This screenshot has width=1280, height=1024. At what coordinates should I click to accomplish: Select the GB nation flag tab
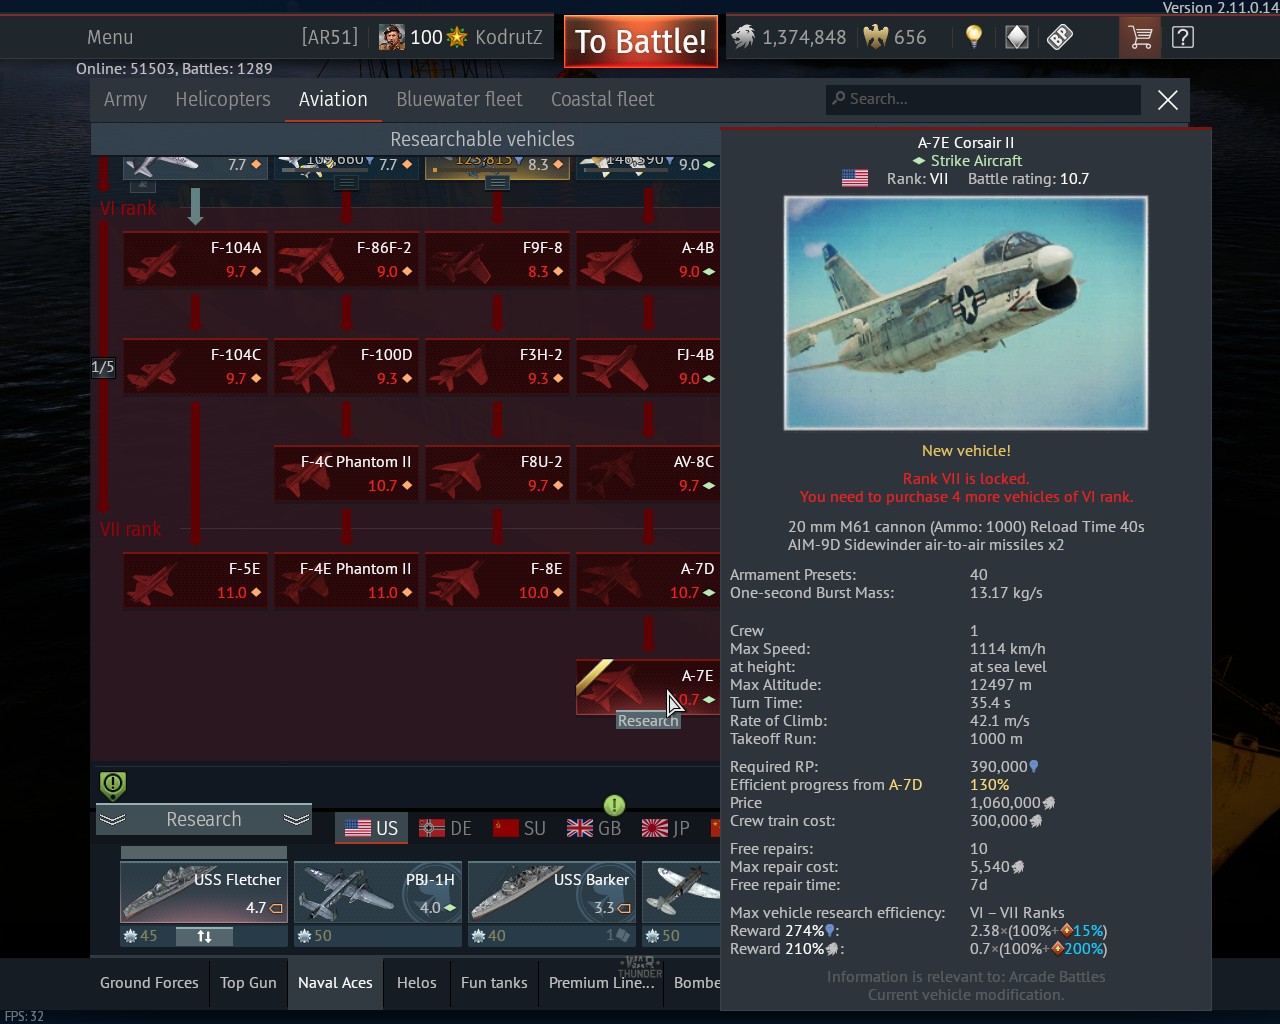(x=593, y=828)
